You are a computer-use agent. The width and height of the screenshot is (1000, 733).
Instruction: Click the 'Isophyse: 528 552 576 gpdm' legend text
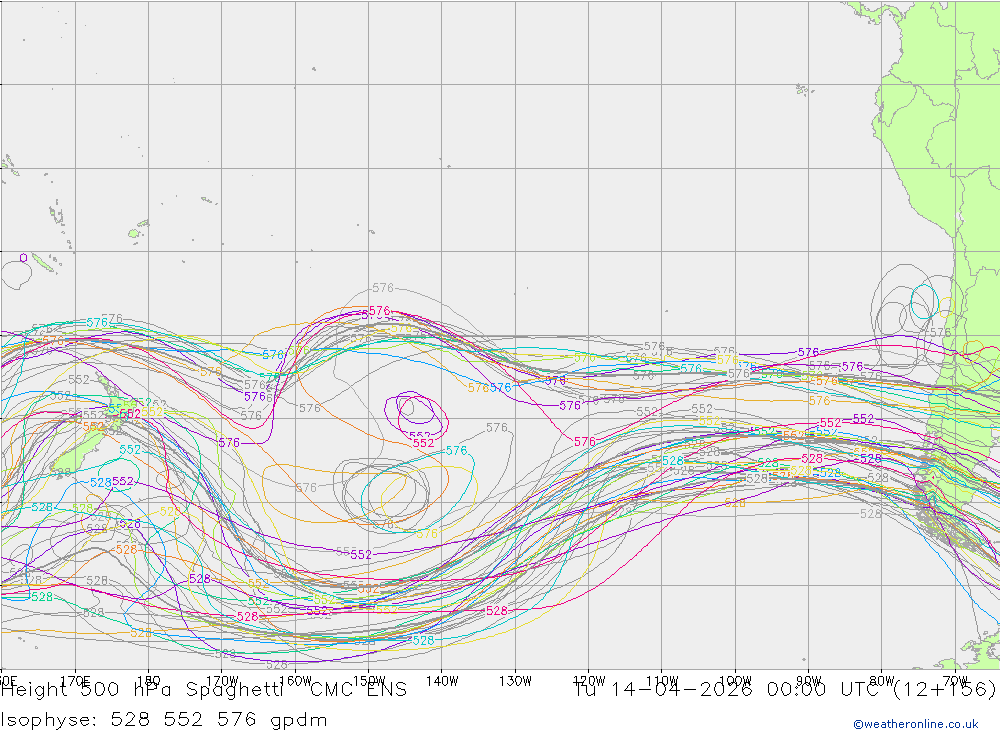[164, 720]
